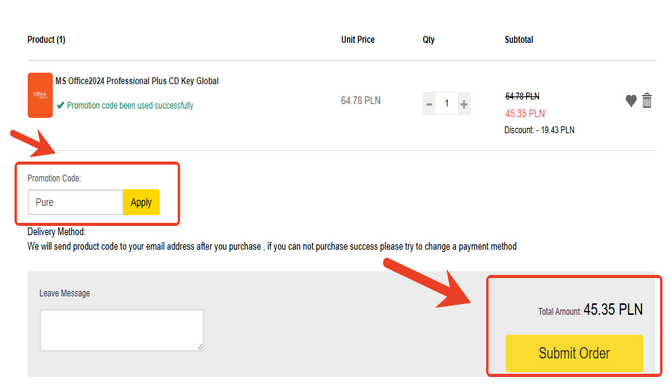The height and width of the screenshot is (390, 670).
Task: Click the Subtotal column header
Action: pyautogui.click(x=519, y=40)
